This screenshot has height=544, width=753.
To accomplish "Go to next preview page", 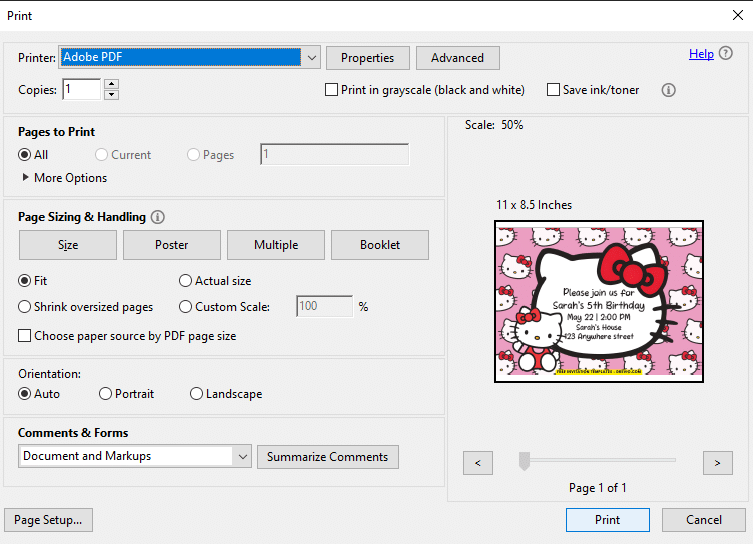I will point(717,463).
